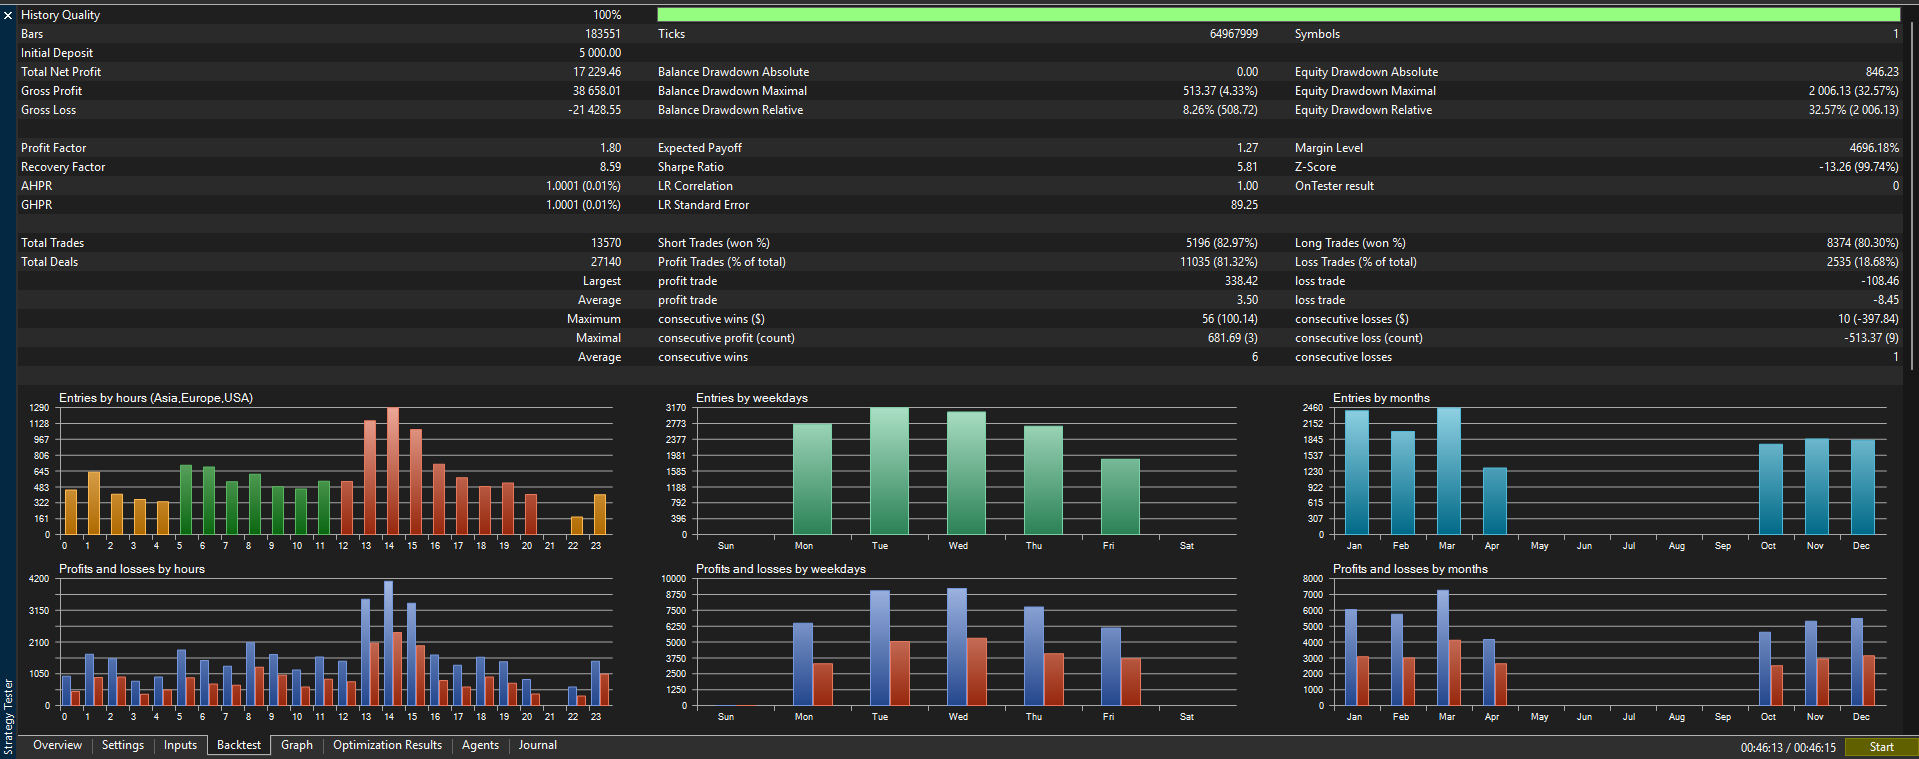Select the Total Net Profit row
The height and width of the screenshot is (759, 1919).
[321, 72]
